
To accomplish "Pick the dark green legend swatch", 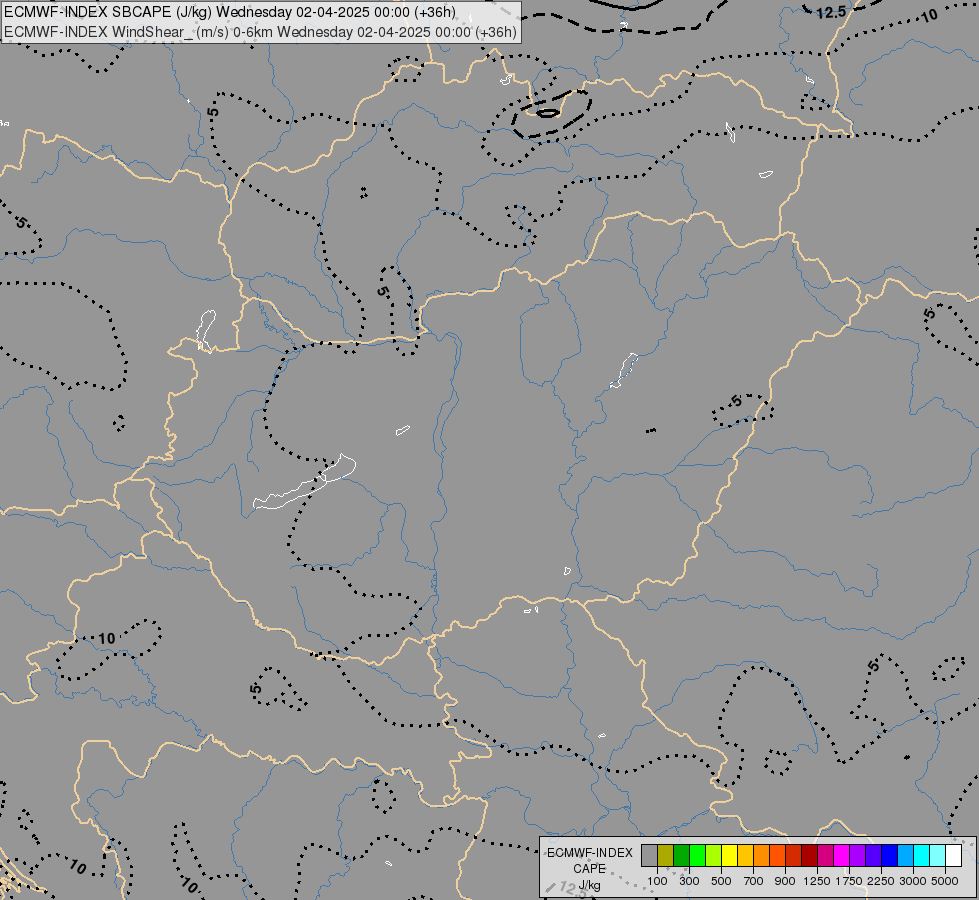I will [x=682, y=856].
